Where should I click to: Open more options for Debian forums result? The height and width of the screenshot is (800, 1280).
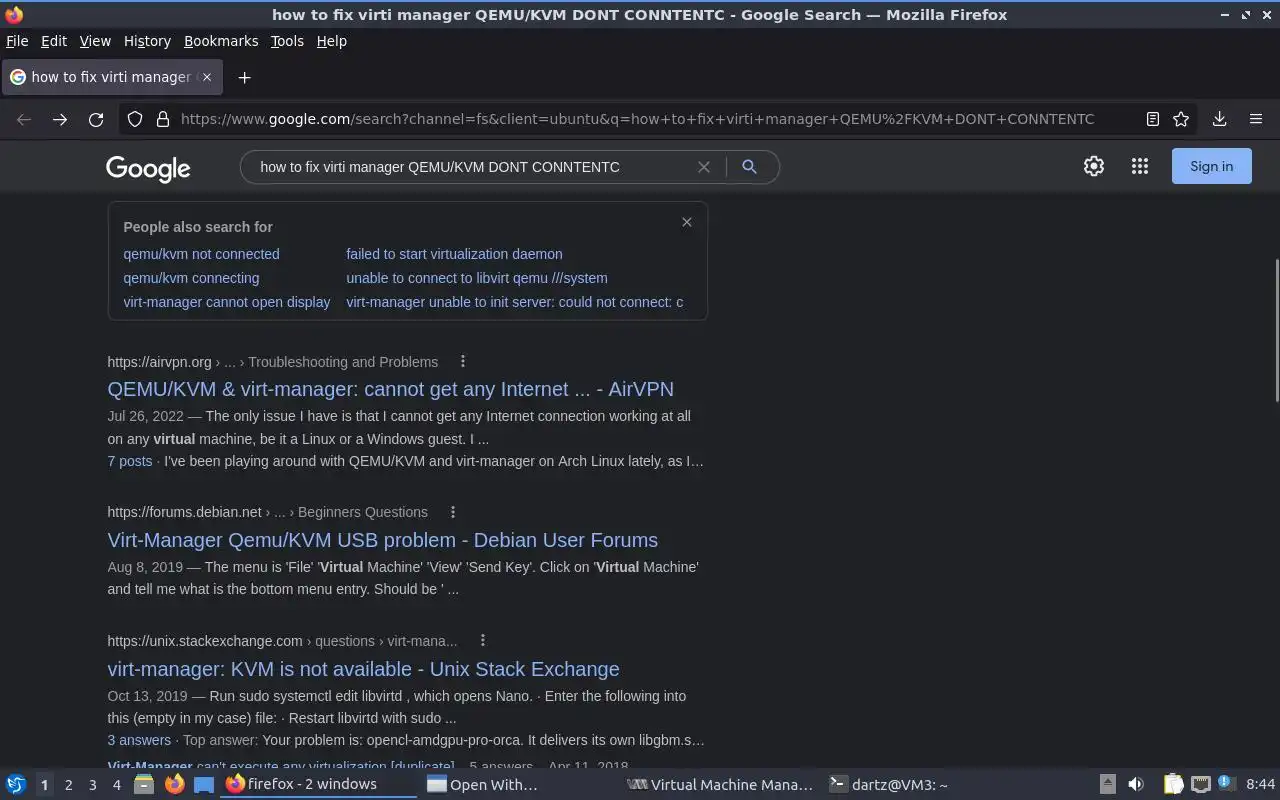point(452,511)
